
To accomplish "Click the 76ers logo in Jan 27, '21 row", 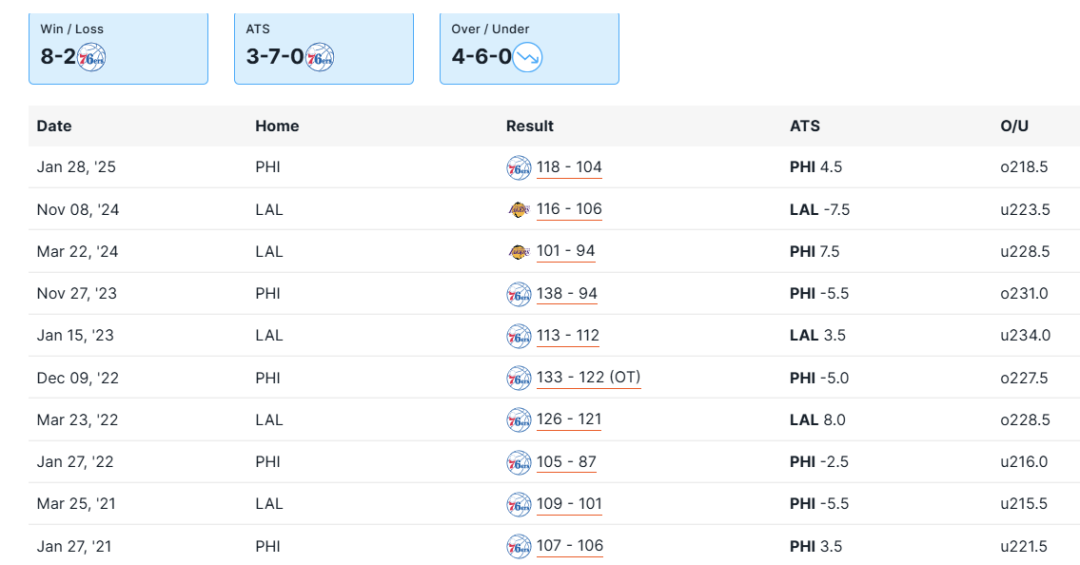I will coord(518,546).
